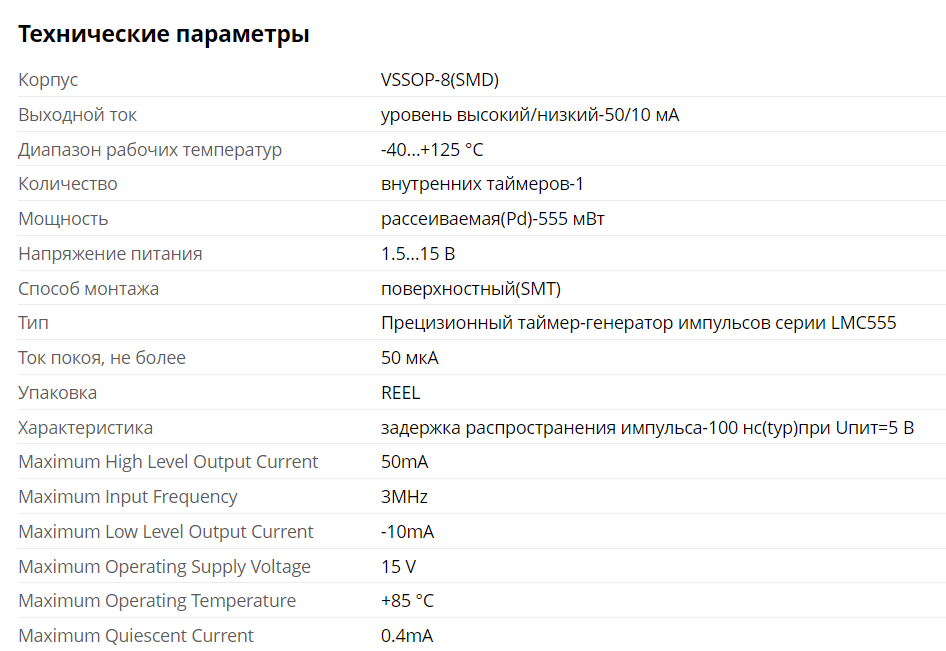This screenshot has width=946, height=651.
Task: Click the LMC555 series type description
Action: [x=638, y=323]
